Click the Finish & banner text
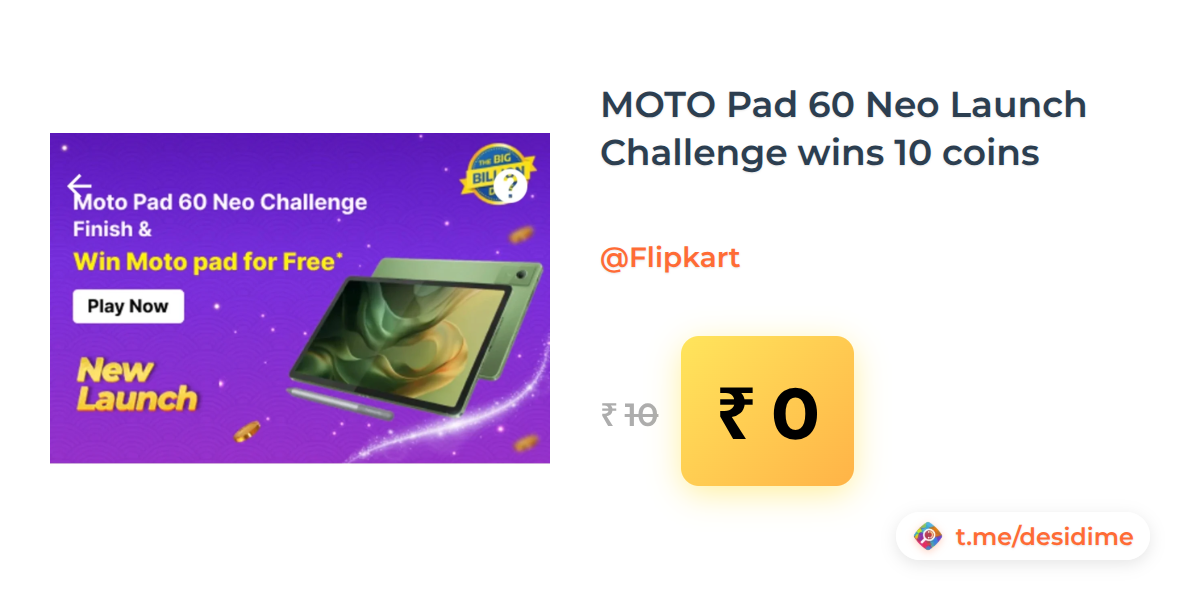The width and height of the screenshot is (1200, 600). (112, 229)
